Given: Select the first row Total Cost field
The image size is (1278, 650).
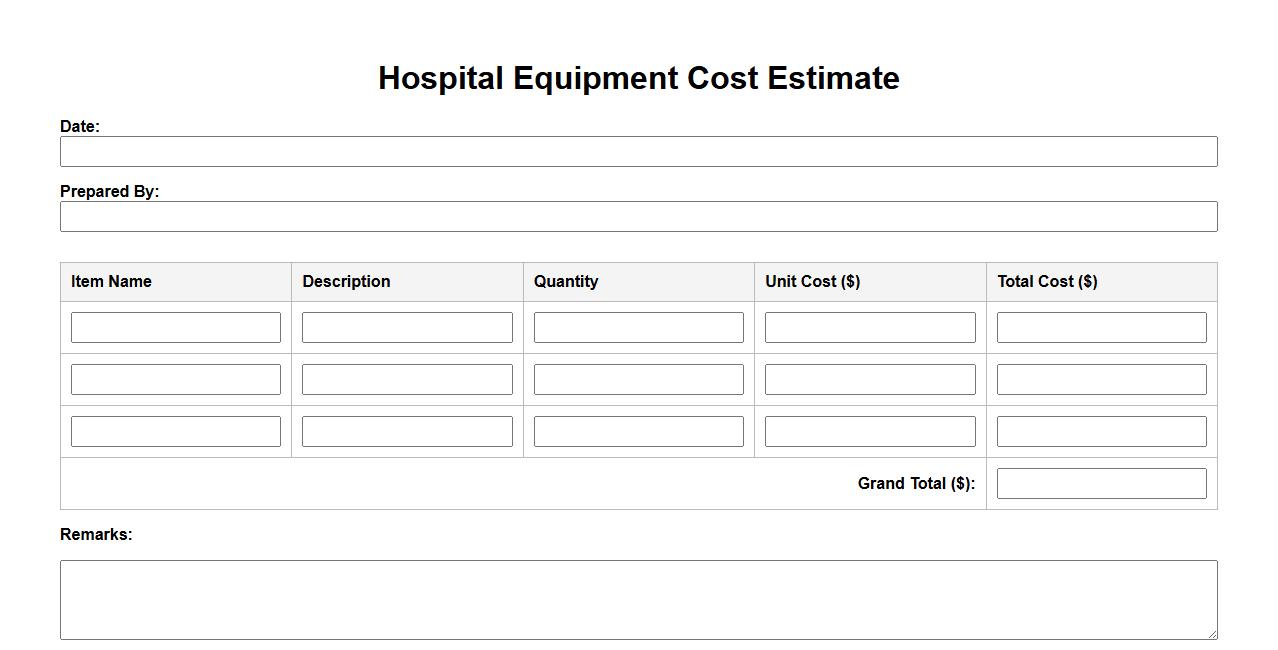Looking at the screenshot, I should point(1101,328).
